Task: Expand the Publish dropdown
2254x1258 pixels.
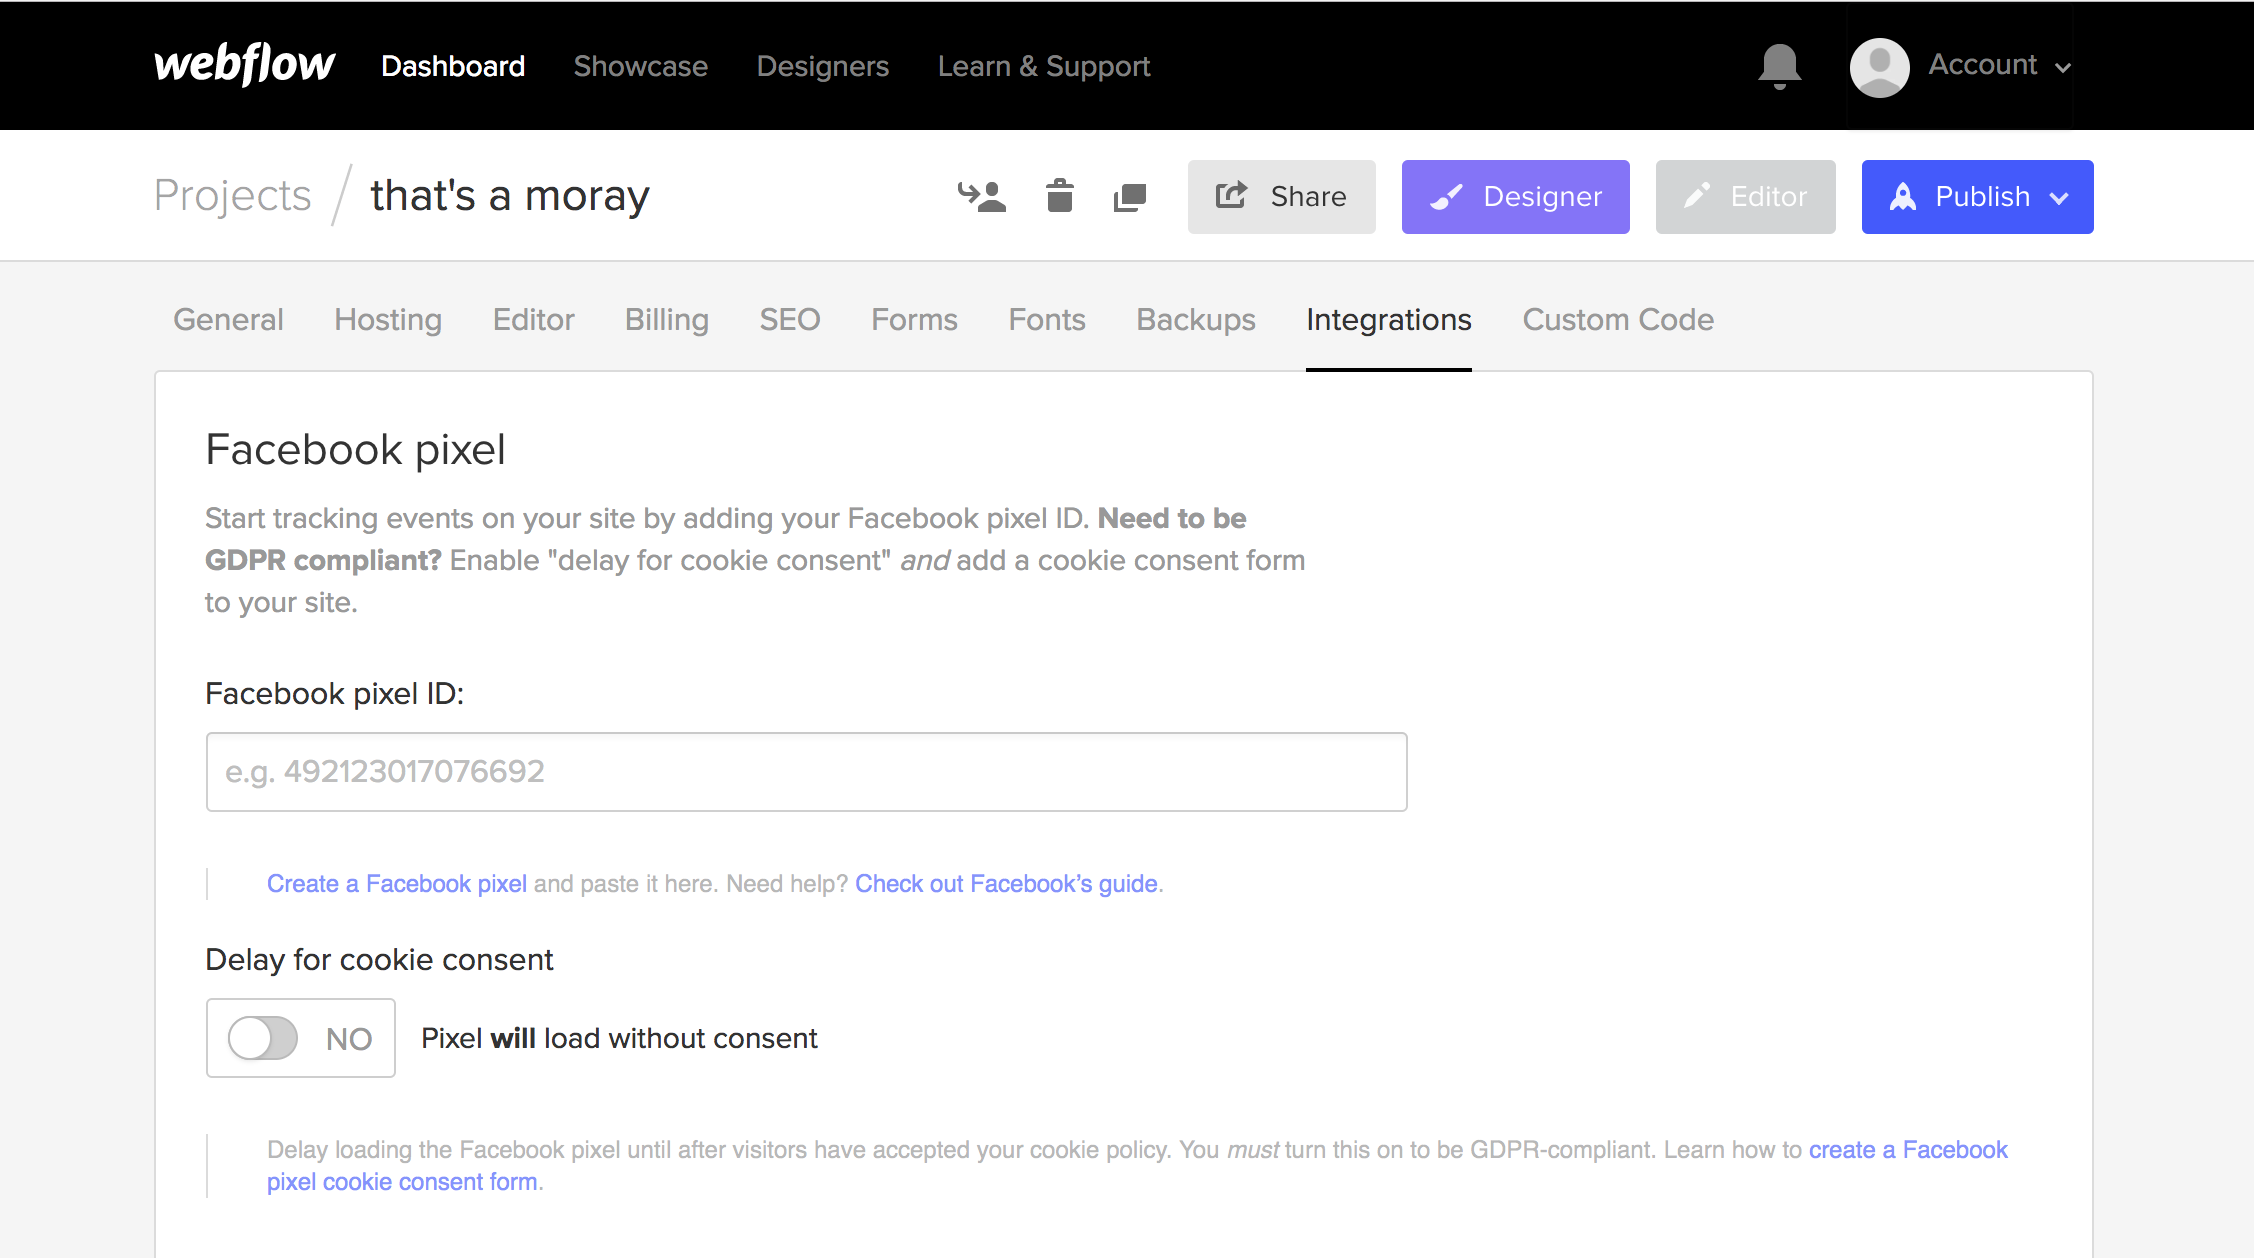Action: pyautogui.click(x=2060, y=197)
